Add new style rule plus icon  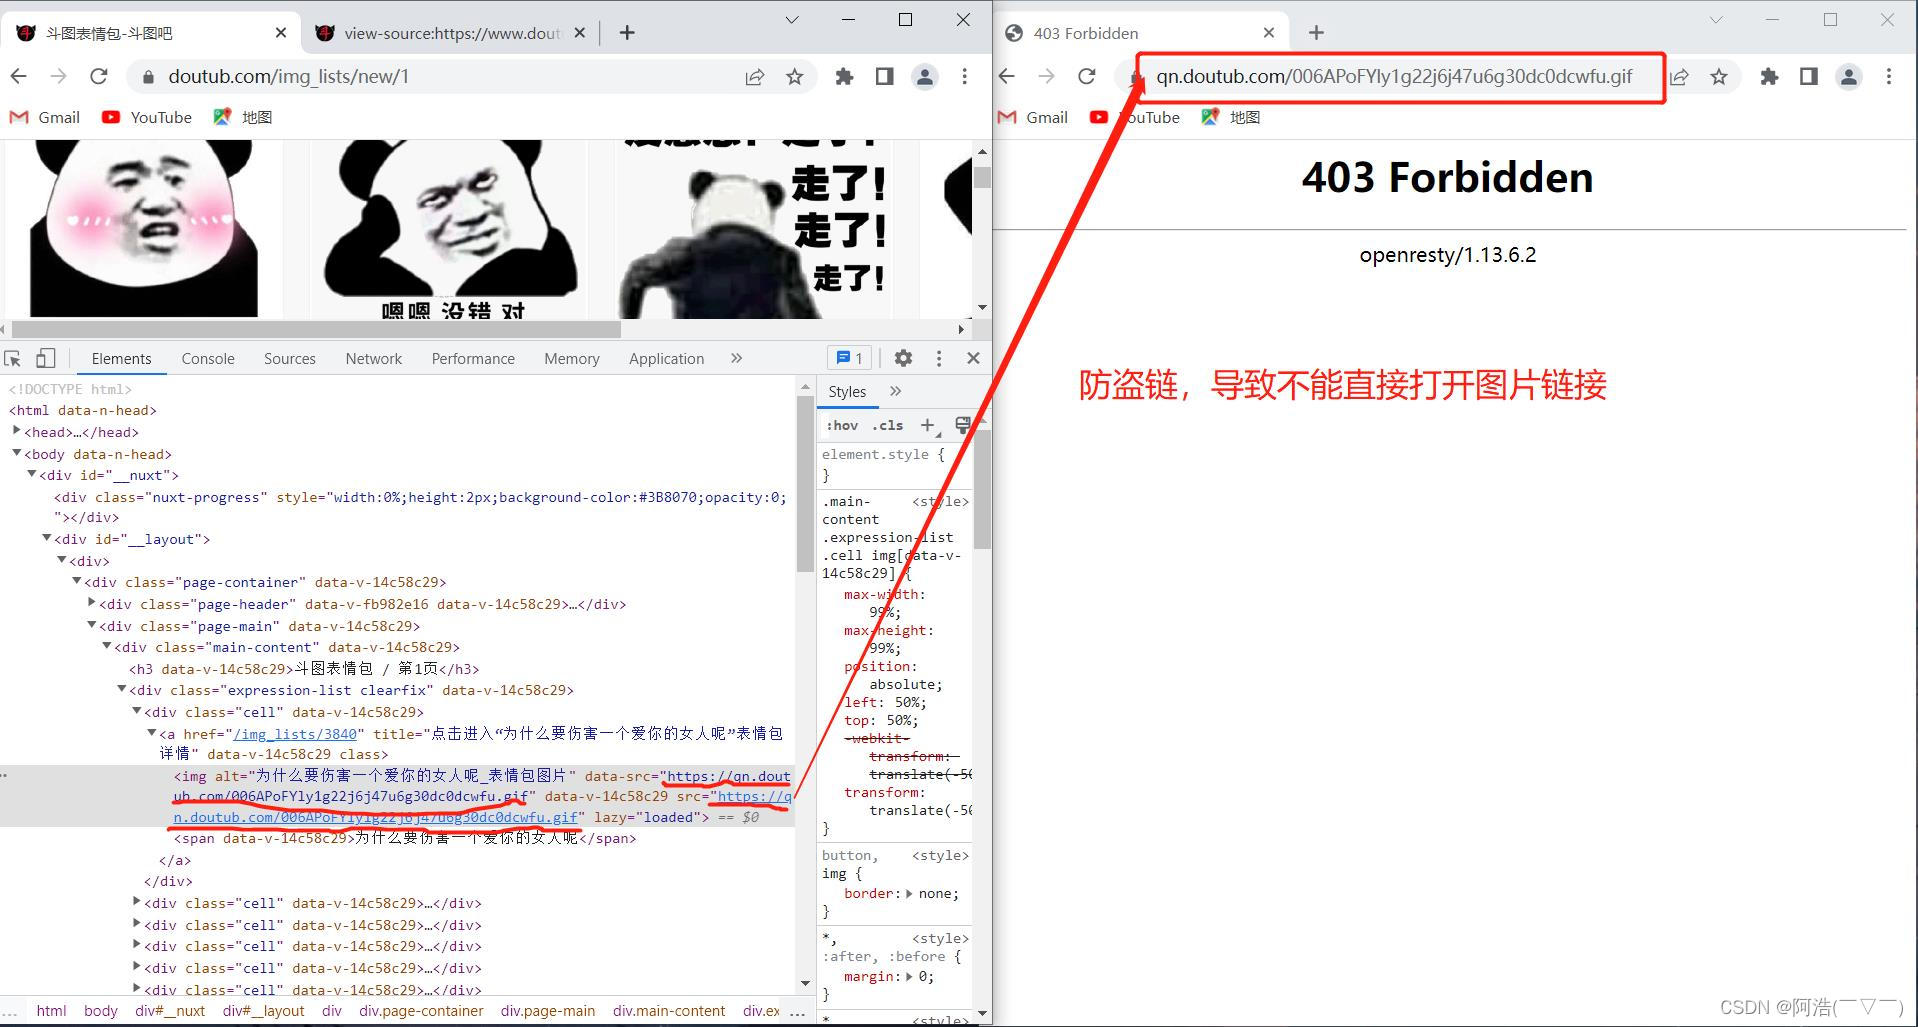(927, 425)
